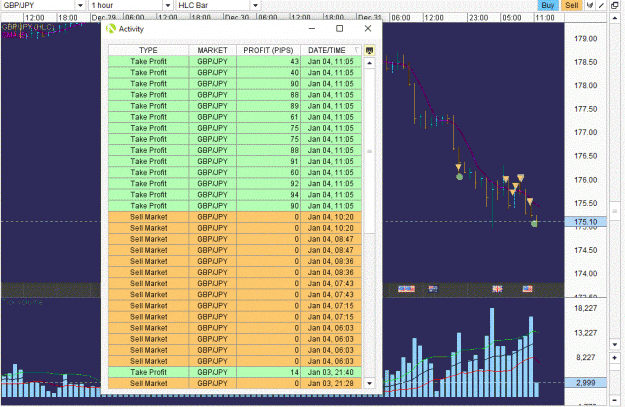The height and width of the screenshot is (407, 625).
Task: Select Take Profit row with 89 pips
Action: 235,106
